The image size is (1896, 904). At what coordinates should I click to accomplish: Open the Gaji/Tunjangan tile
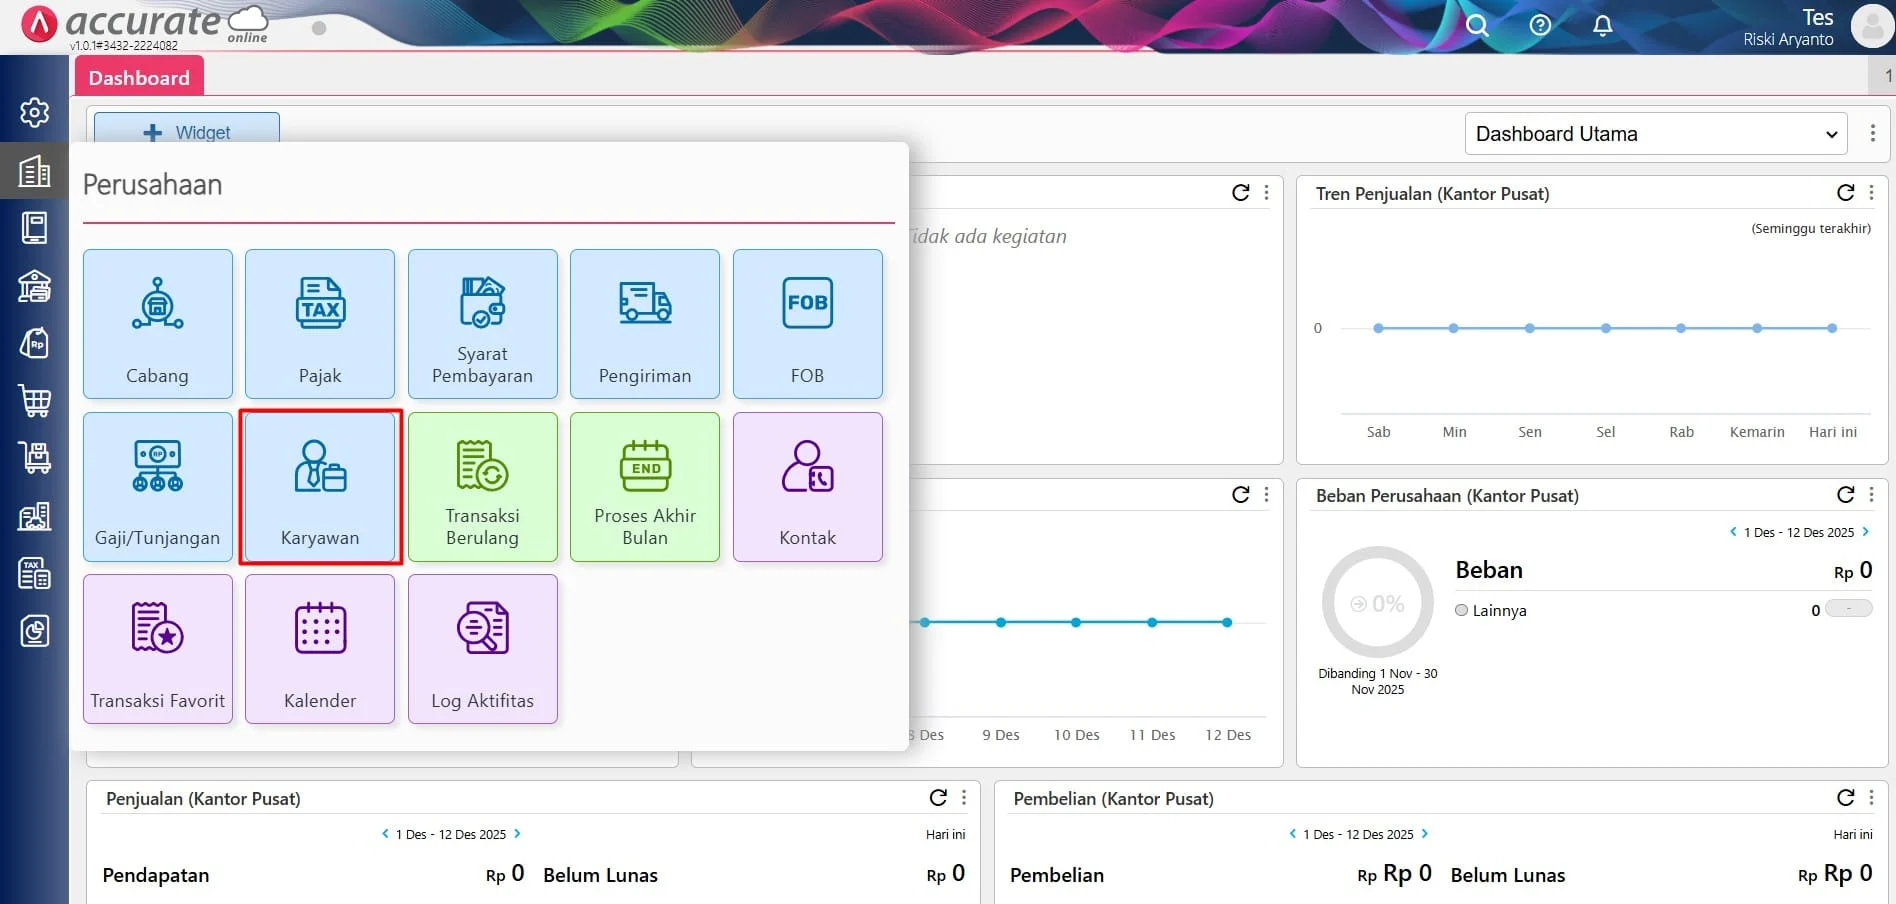click(x=158, y=487)
